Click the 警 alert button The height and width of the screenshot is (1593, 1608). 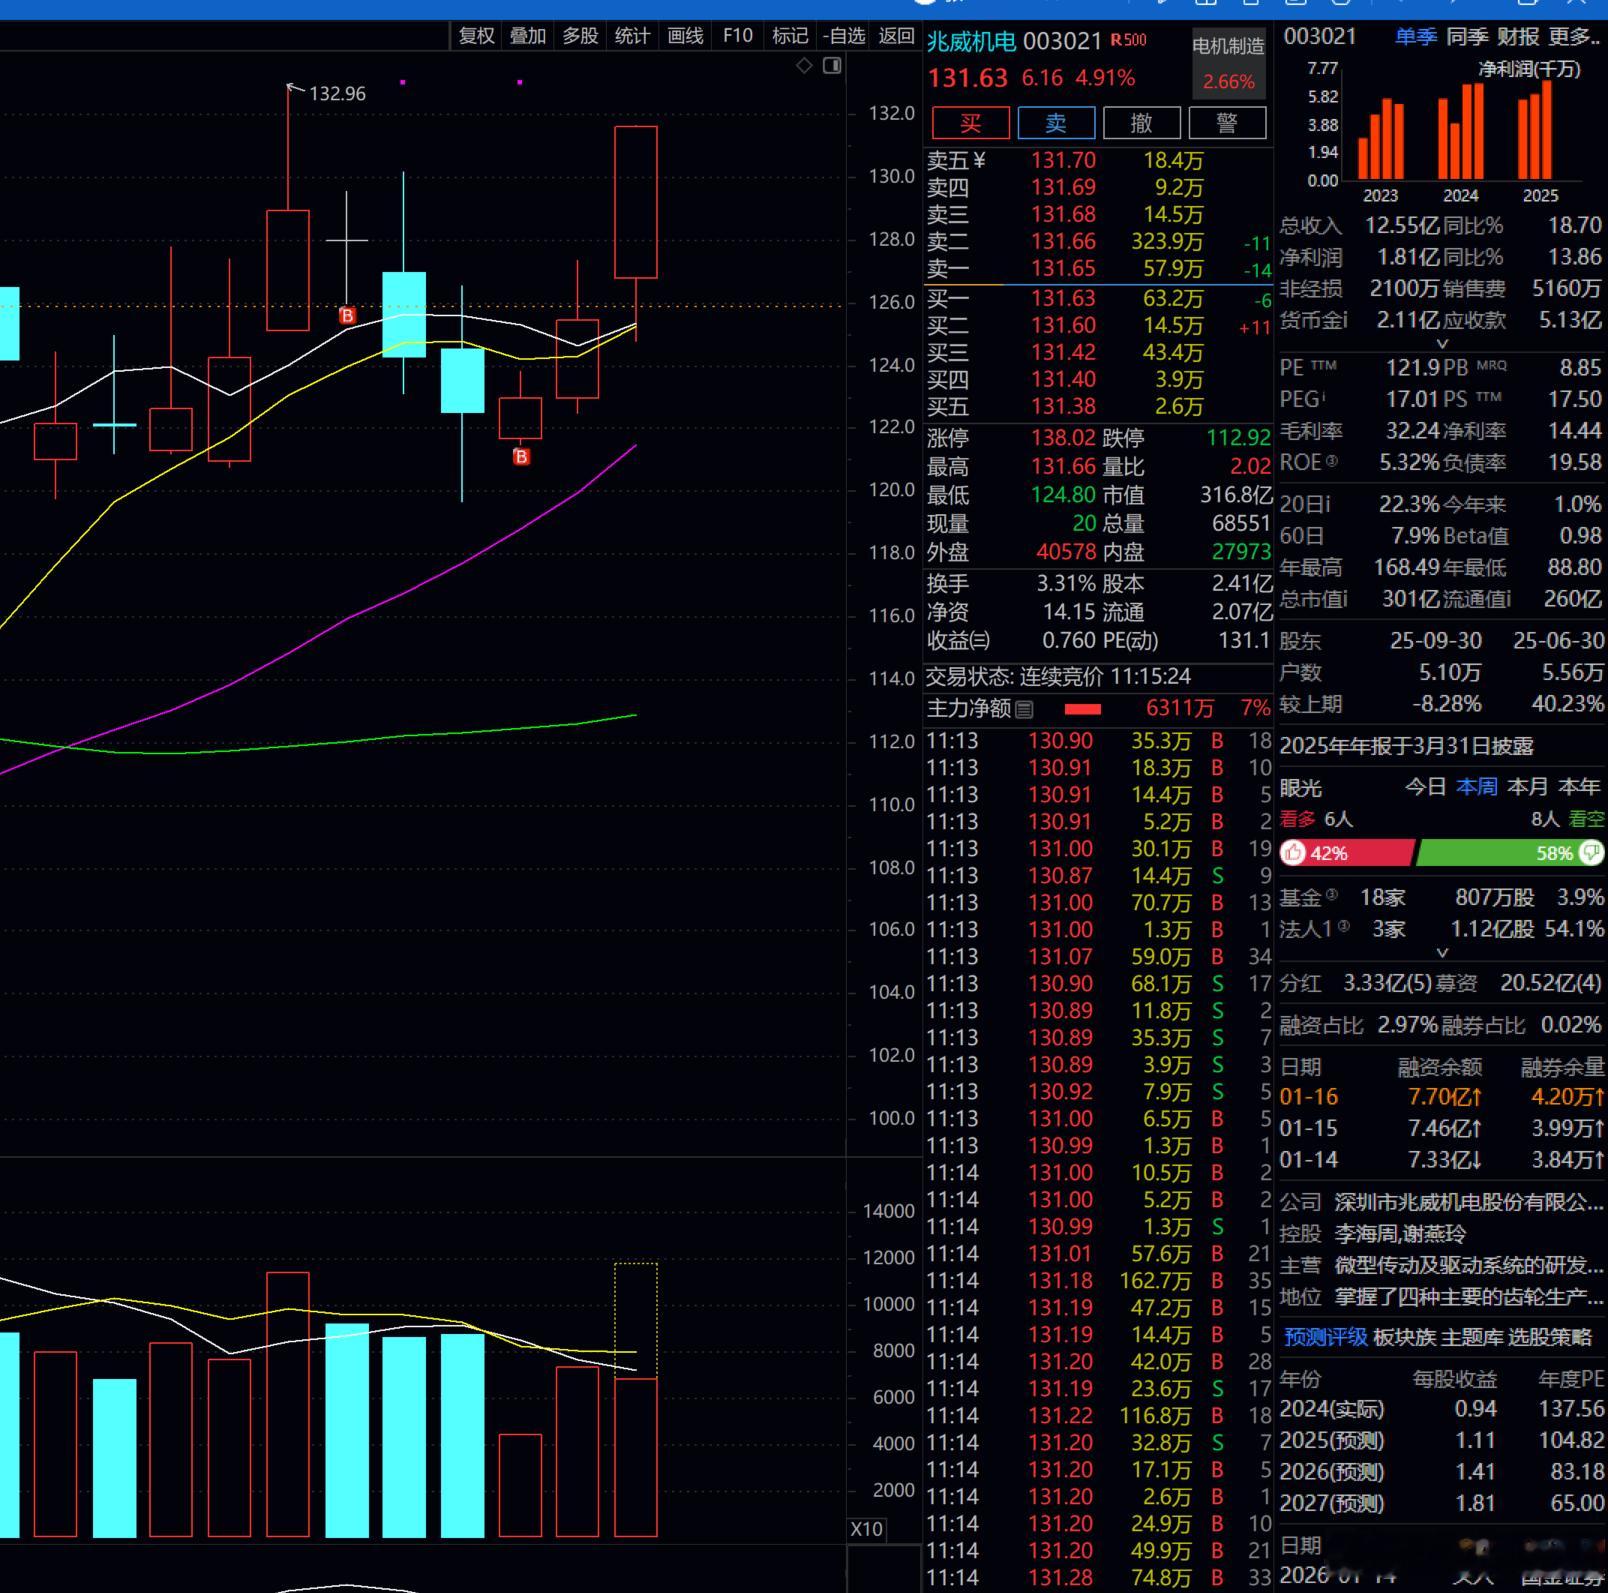pyautogui.click(x=1227, y=123)
